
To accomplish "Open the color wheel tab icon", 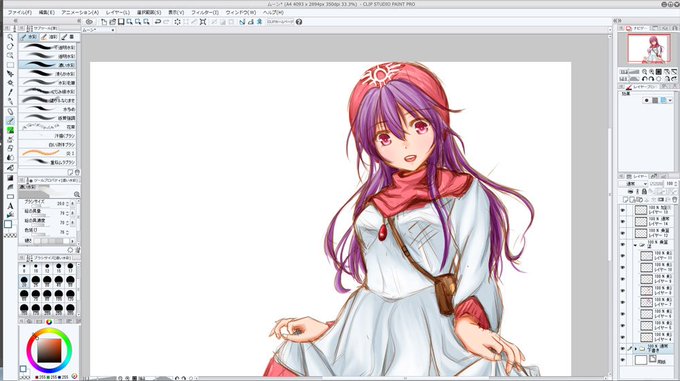I will [49, 322].
